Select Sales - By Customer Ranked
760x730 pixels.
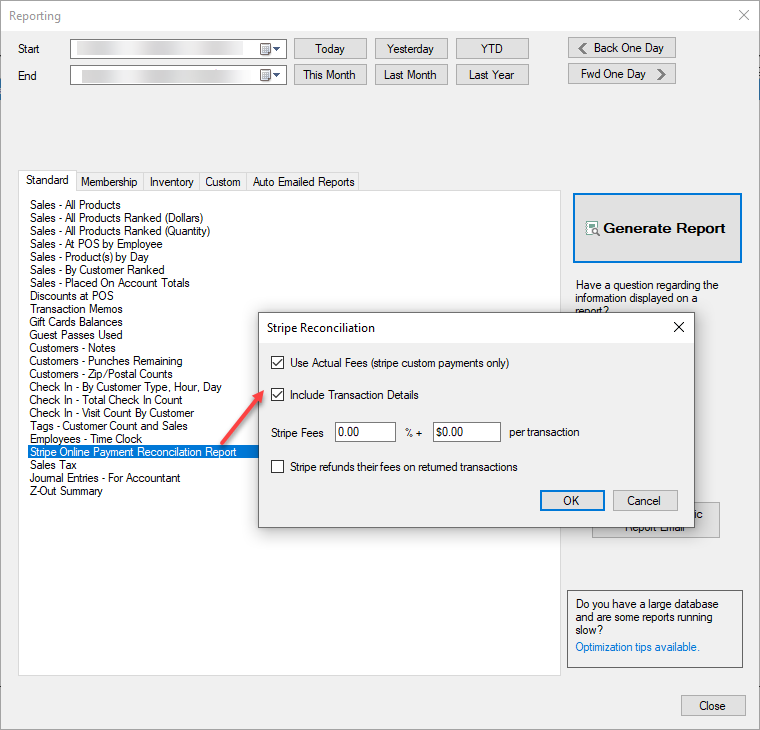click(97, 270)
